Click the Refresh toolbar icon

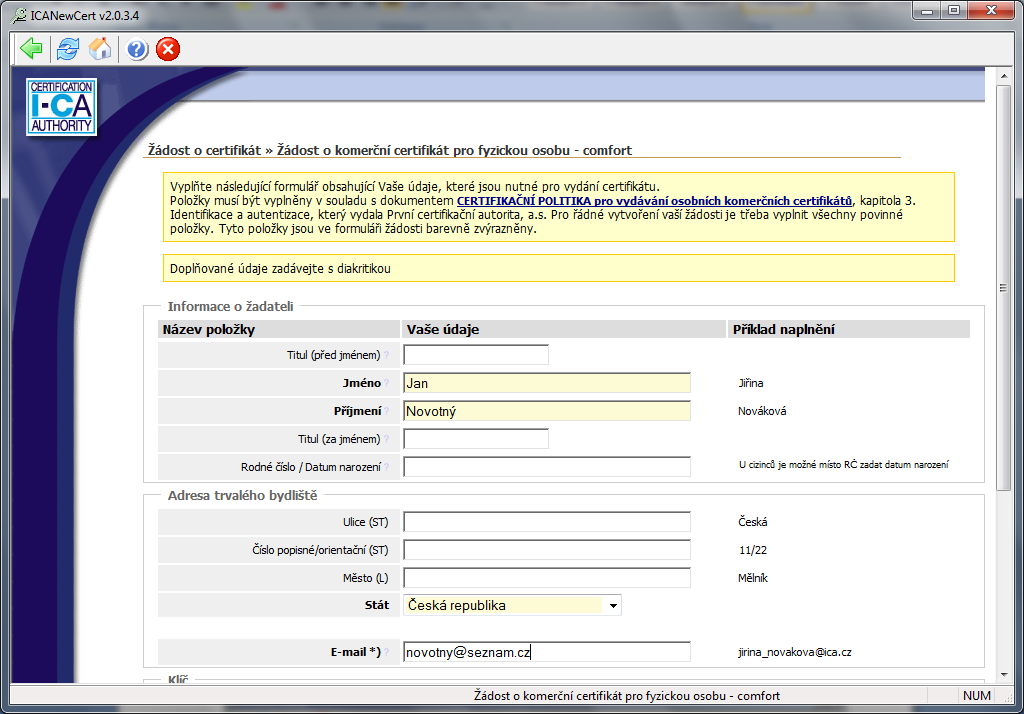coord(68,49)
